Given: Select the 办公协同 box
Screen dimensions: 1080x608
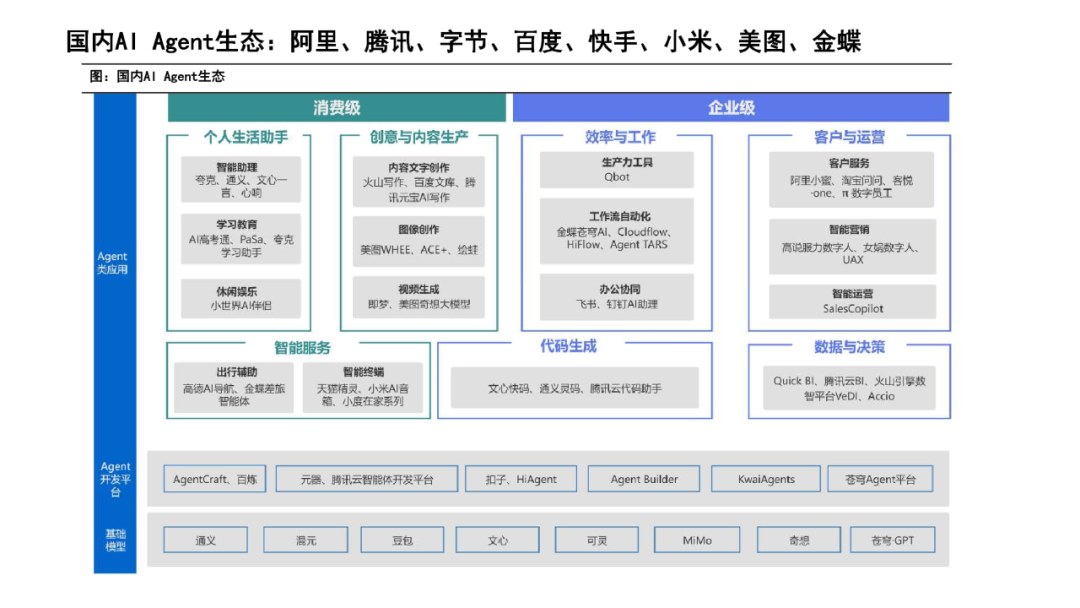Looking at the screenshot, I should [x=616, y=297].
